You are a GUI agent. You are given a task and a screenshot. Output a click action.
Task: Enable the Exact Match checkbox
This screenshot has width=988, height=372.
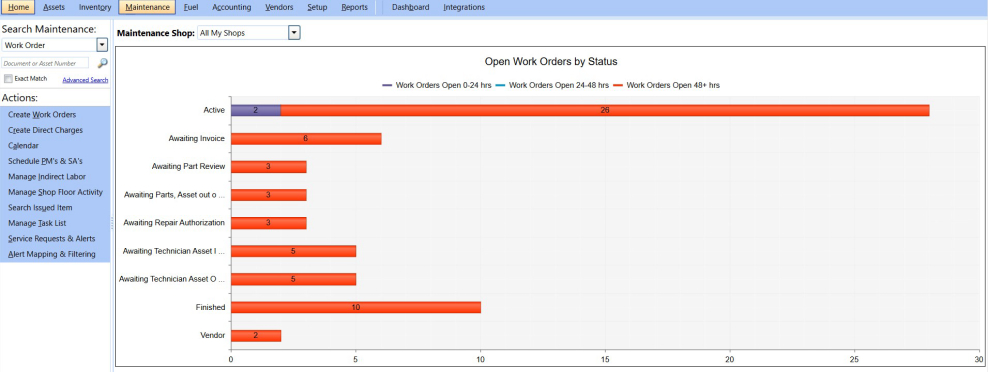[8, 79]
